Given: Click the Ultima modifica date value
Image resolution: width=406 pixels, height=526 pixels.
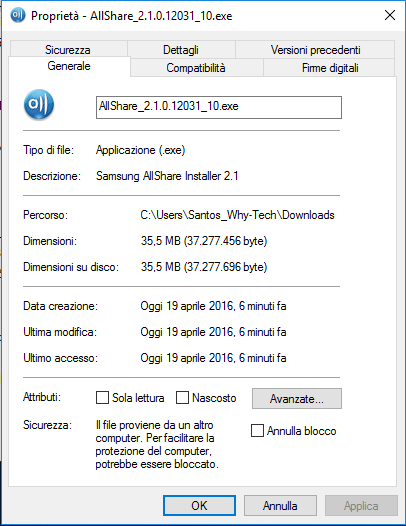Looking at the screenshot, I should pyautogui.click(x=213, y=332).
